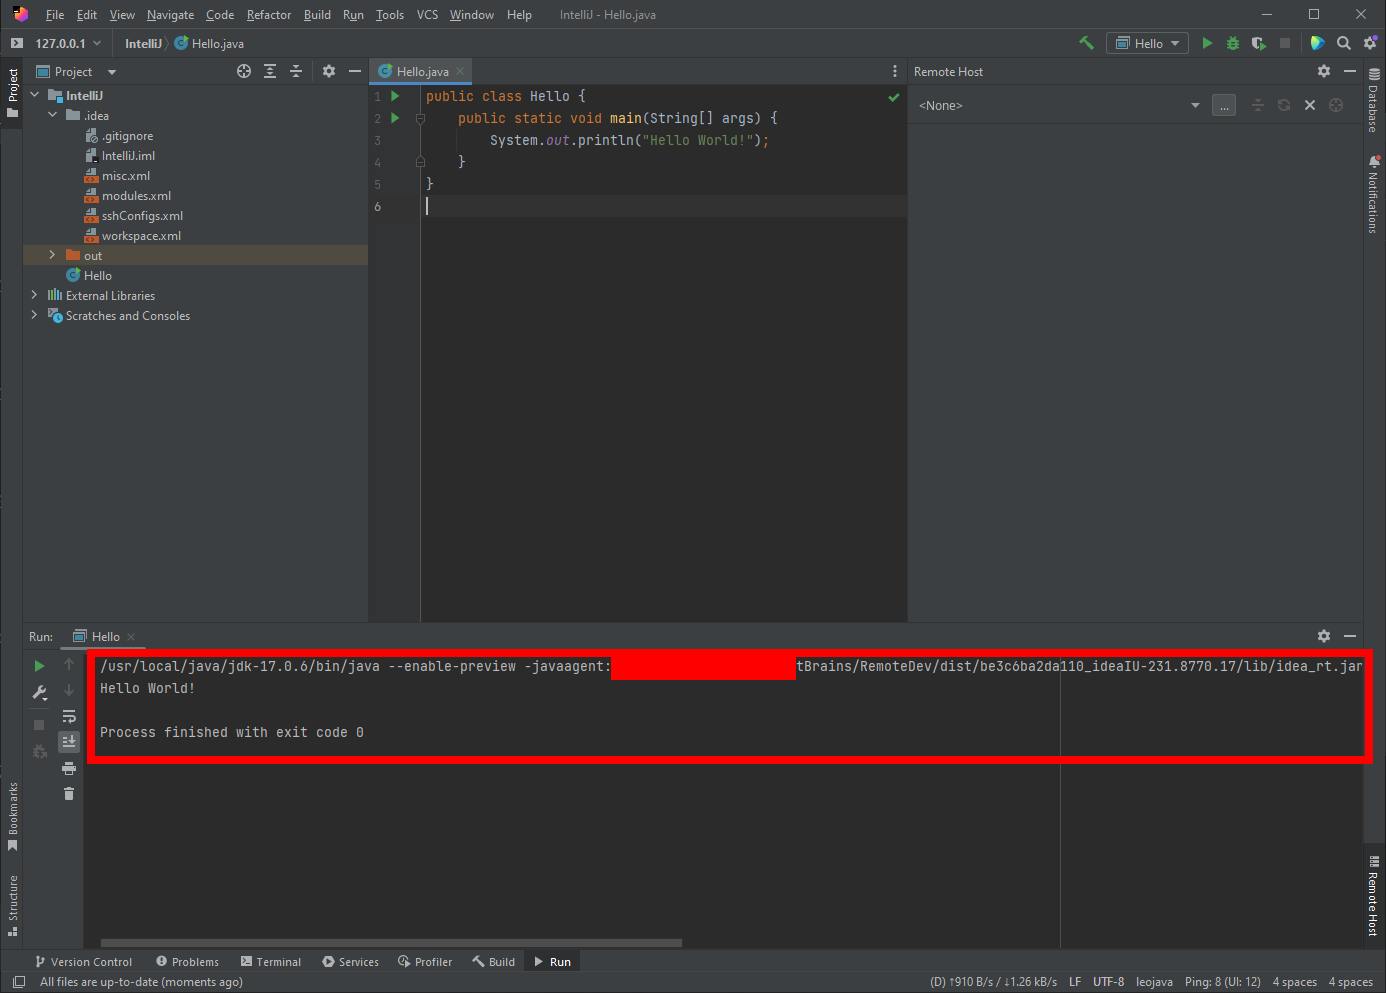
Task: Open Remote Host panel settings gear
Action: (1324, 71)
